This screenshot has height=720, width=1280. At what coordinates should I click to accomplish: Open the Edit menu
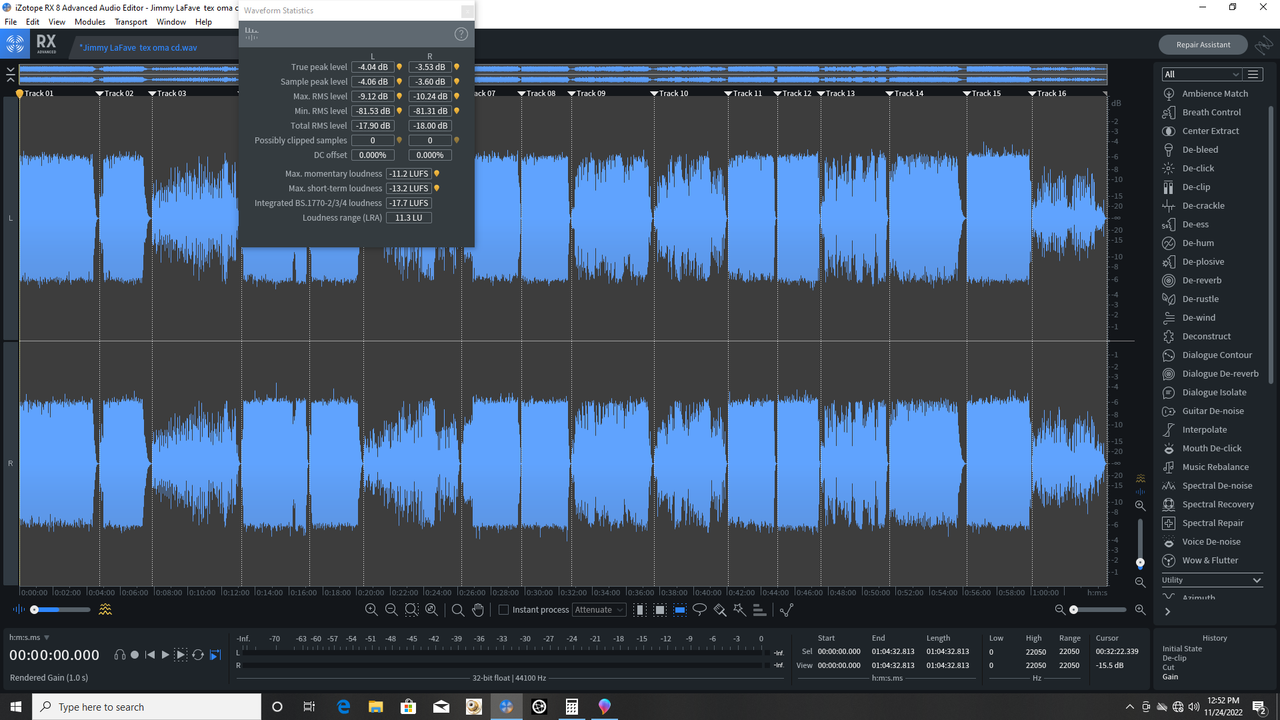[33, 21]
